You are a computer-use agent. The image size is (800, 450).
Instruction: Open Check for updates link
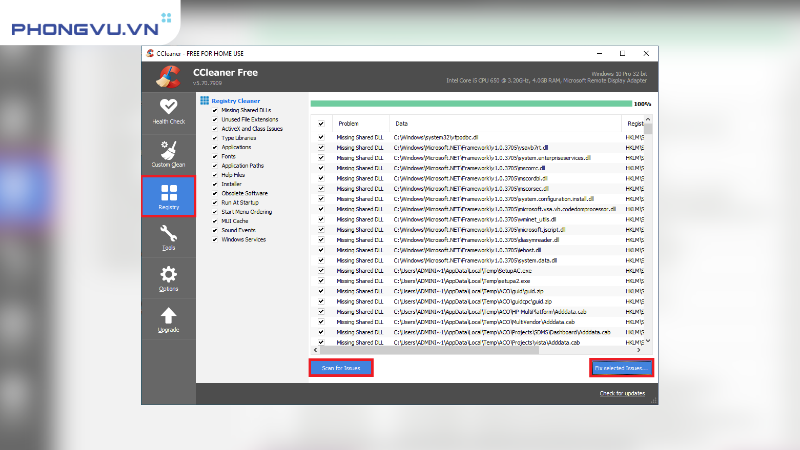[622, 393]
